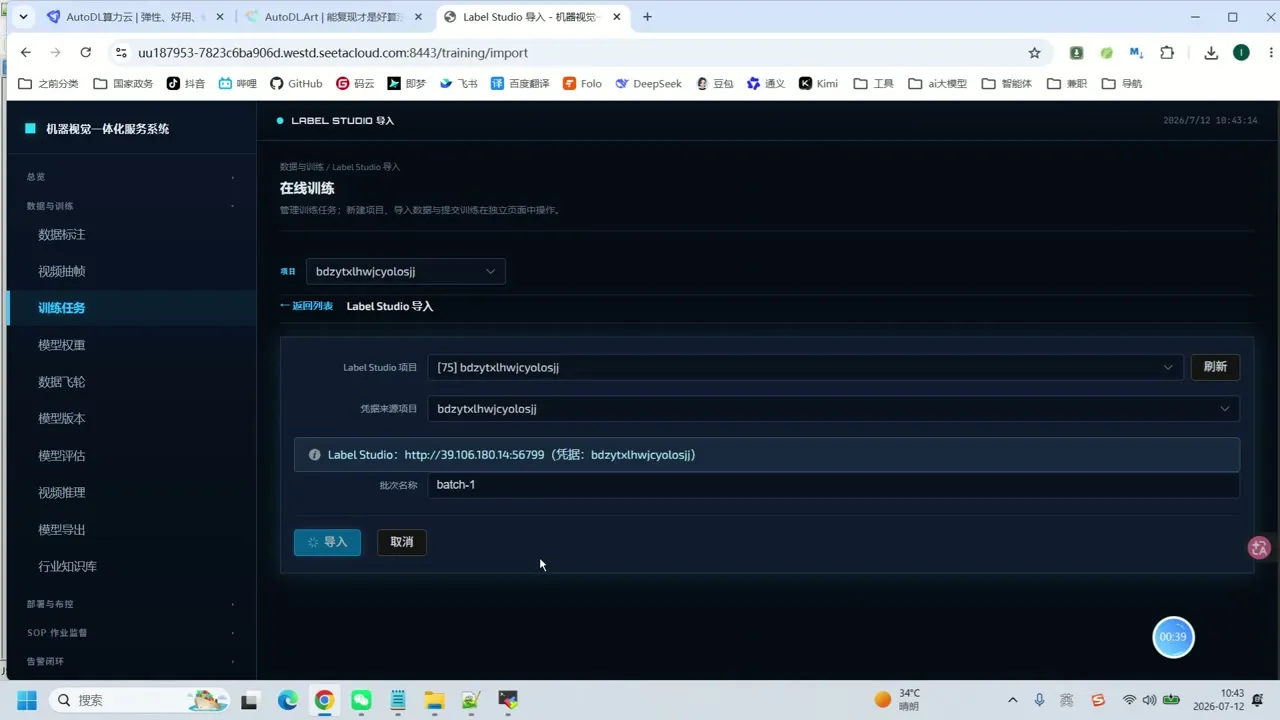Select 模型权重 in the sidebar

click(x=62, y=345)
